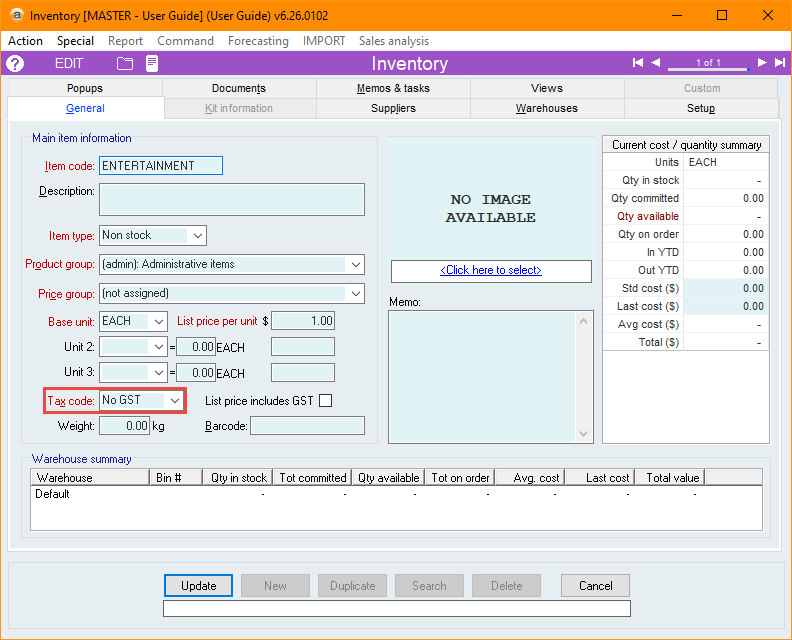Open the Unit 2 dropdown
This screenshot has width=792, height=640.
[159, 347]
